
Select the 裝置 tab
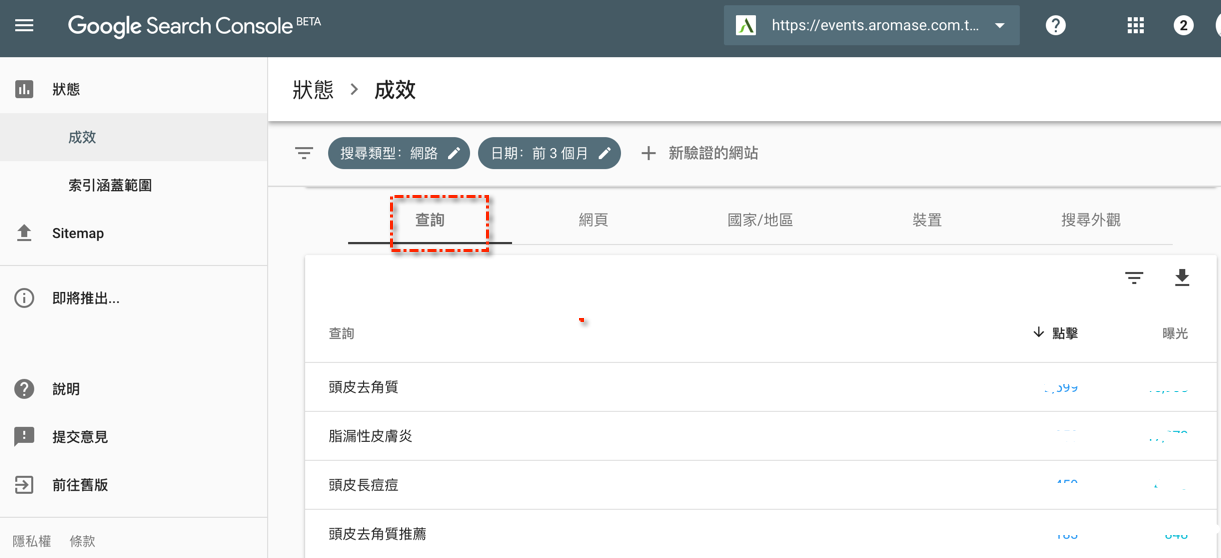(926, 220)
